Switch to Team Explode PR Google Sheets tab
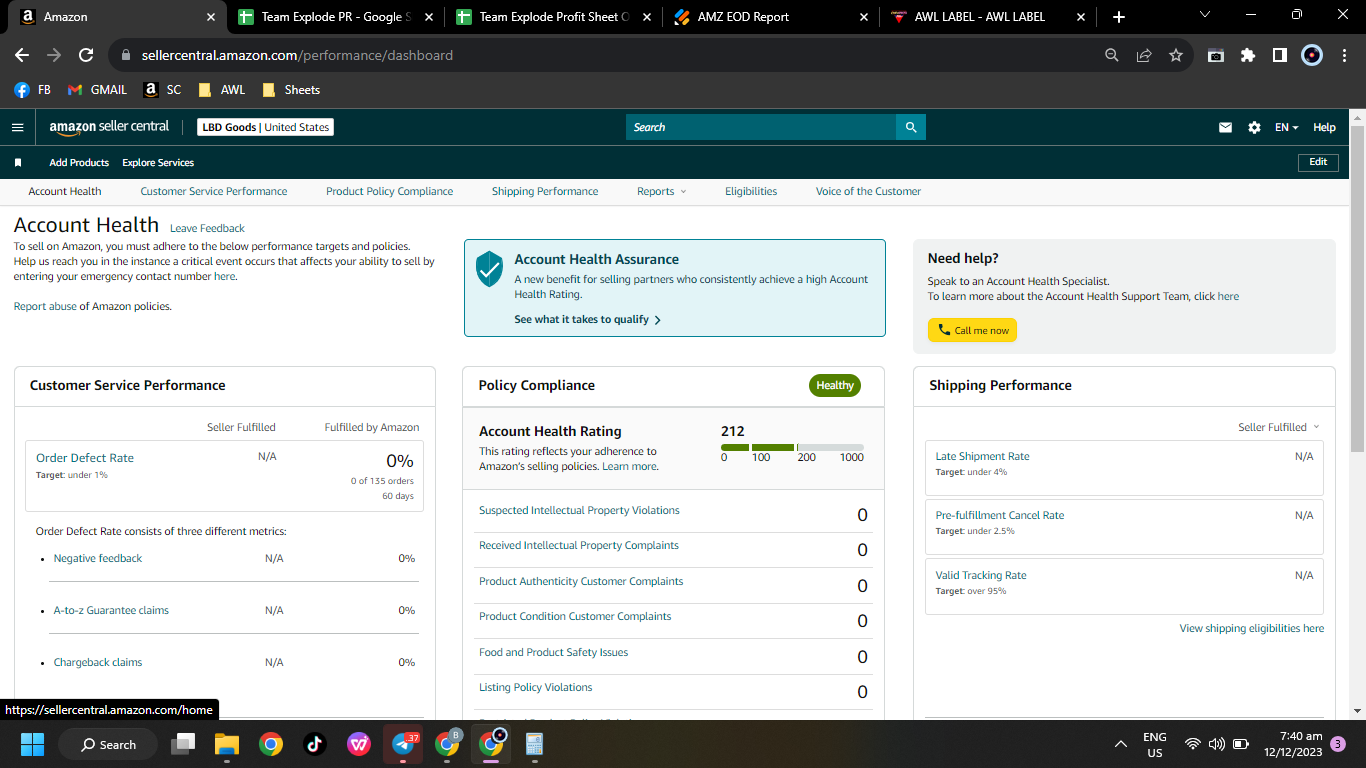 tap(336, 17)
